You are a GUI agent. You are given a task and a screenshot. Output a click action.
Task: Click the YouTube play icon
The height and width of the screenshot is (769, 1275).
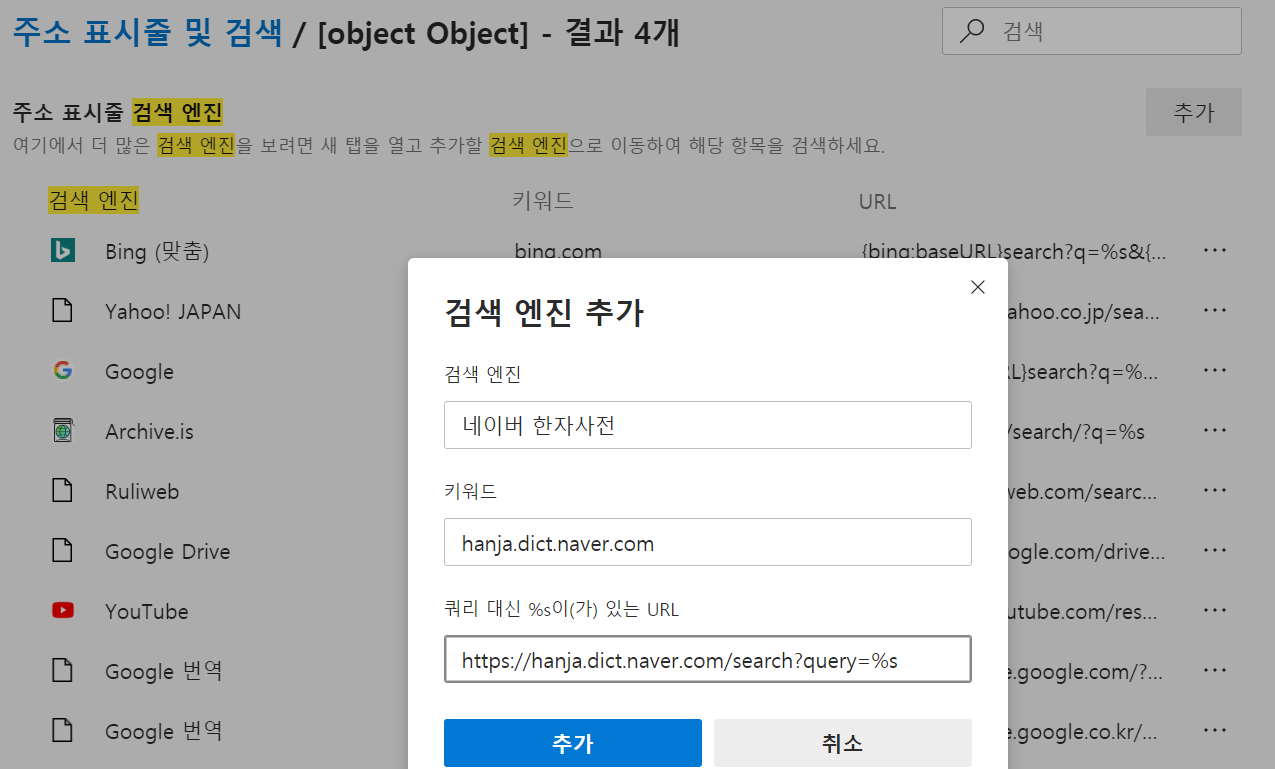pos(63,610)
